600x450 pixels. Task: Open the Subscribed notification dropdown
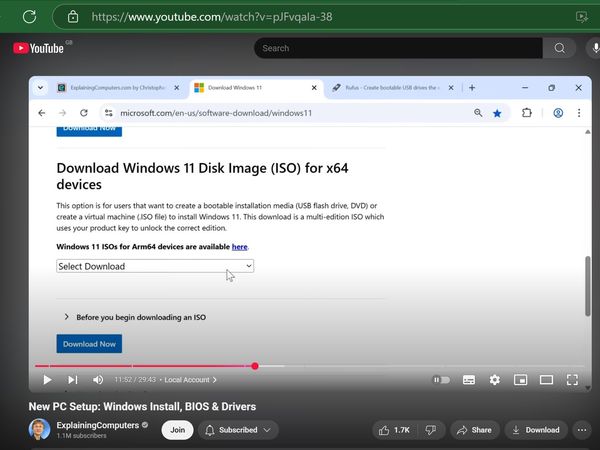[238, 430]
